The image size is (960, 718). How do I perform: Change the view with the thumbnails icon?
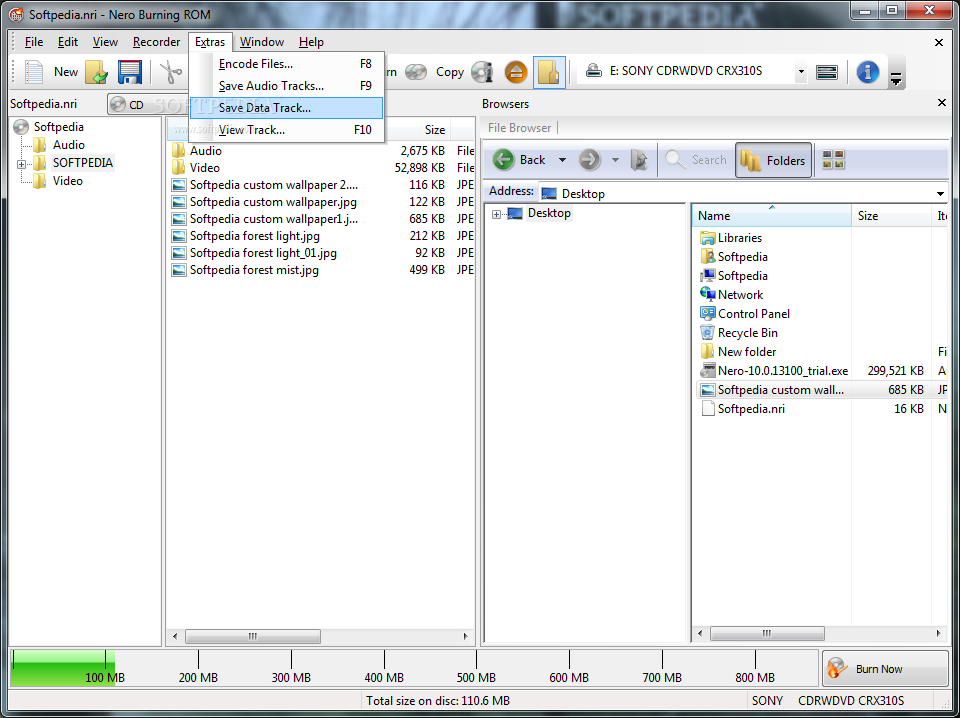coord(833,160)
